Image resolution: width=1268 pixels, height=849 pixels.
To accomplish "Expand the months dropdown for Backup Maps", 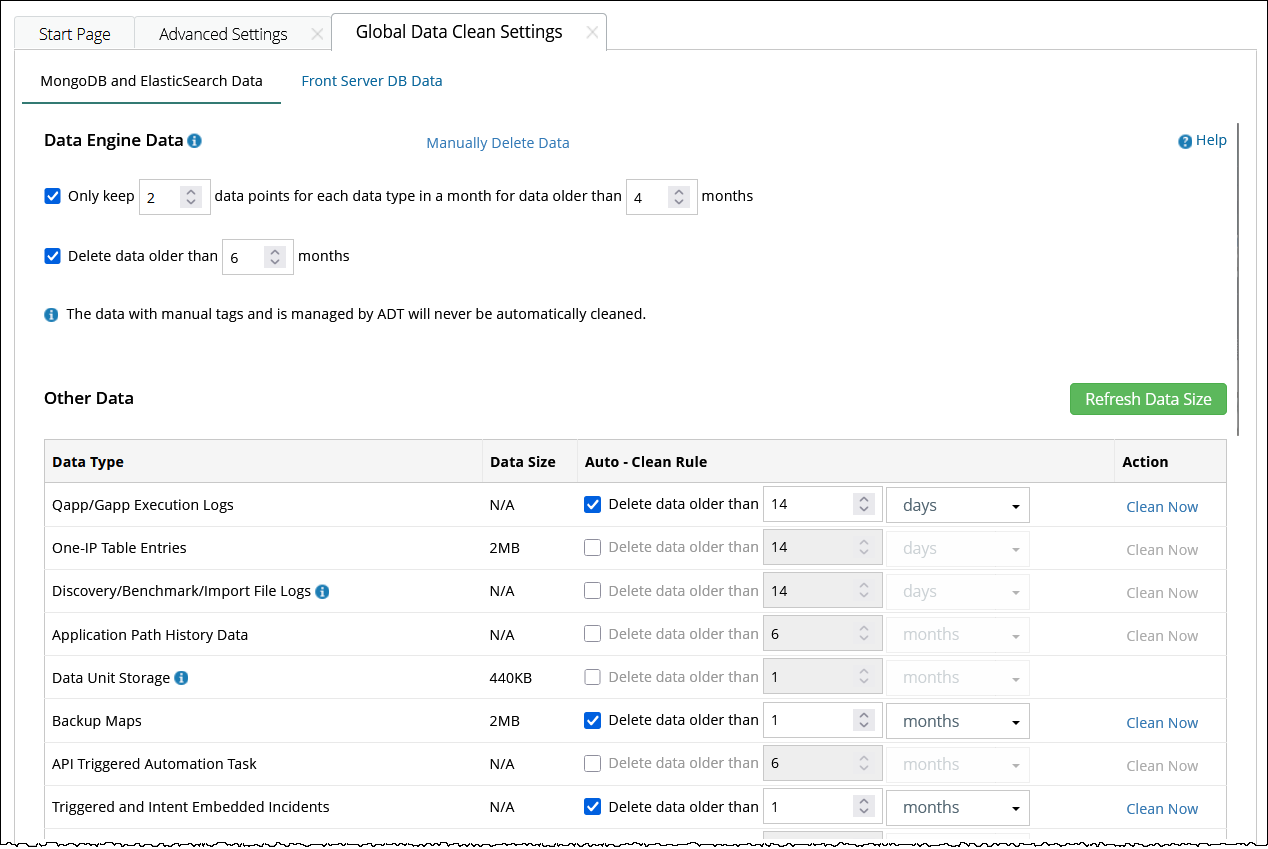I will (x=957, y=722).
